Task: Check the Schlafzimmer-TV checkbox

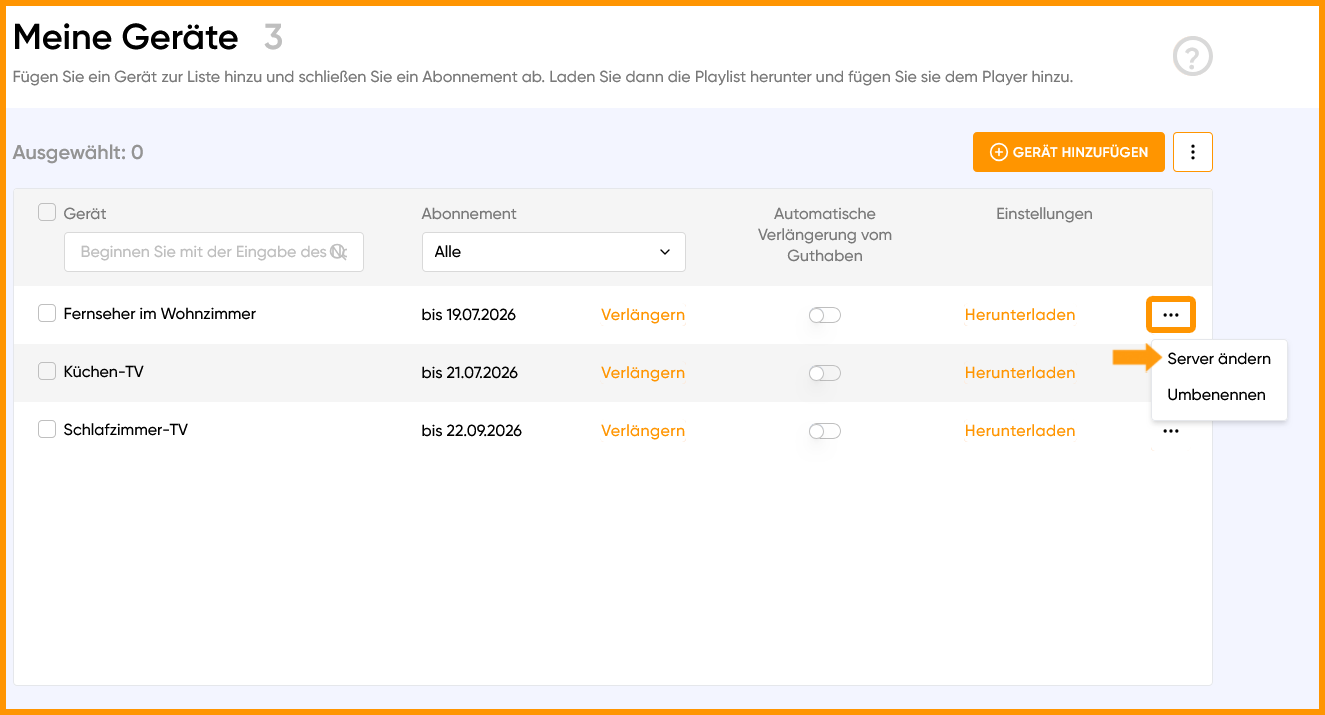Action: (x=47, y=429)
